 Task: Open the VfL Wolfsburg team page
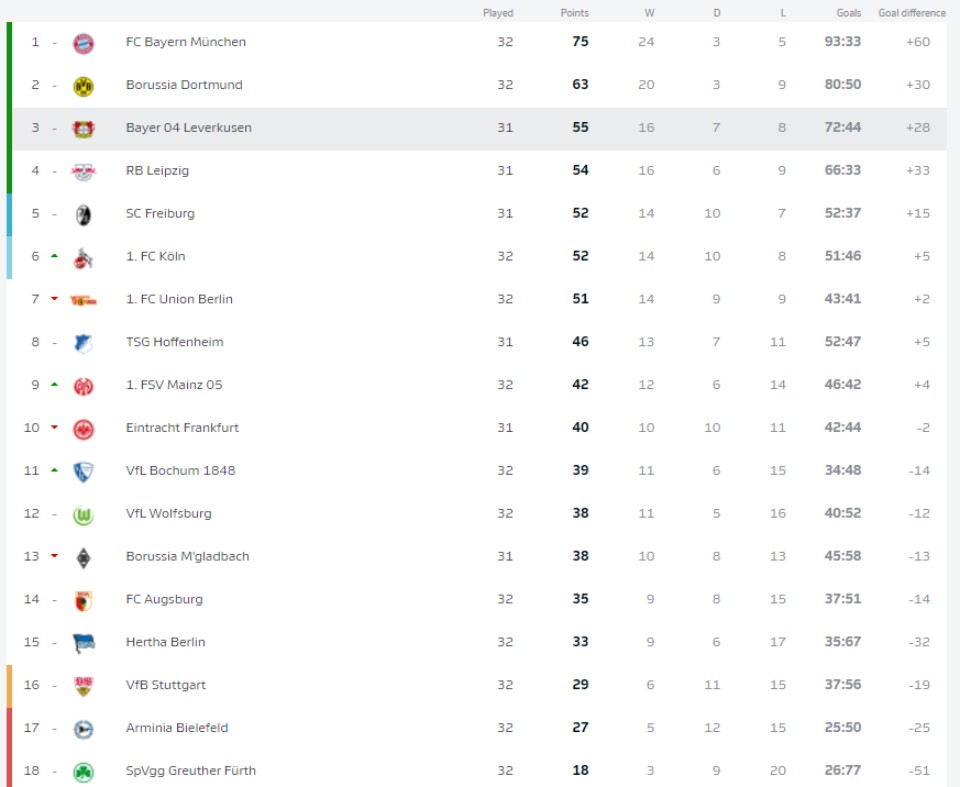click(x=170, y=513)
